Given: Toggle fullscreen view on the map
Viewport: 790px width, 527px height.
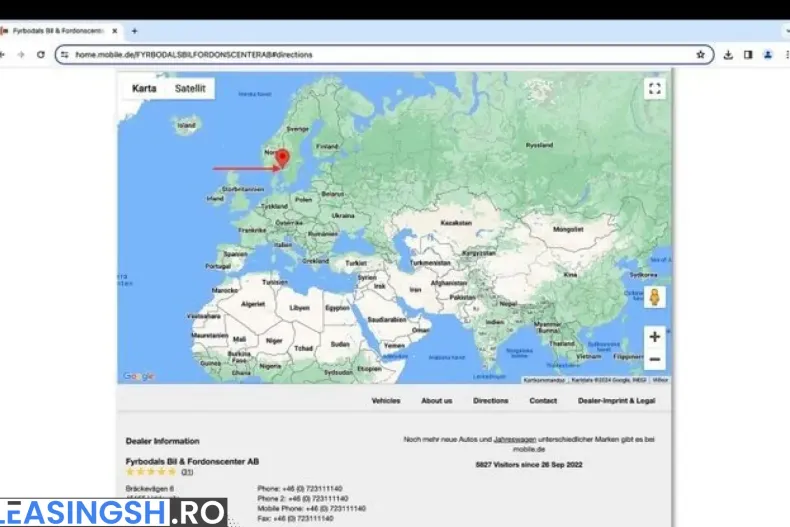Looking at the screenshot, I should pos(654,89).
